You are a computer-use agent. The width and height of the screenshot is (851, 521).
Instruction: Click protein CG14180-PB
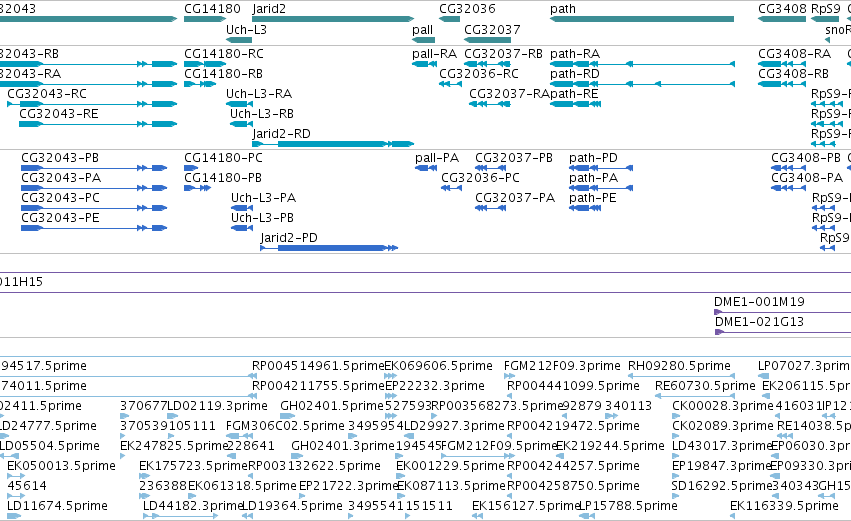click(198, 188)
